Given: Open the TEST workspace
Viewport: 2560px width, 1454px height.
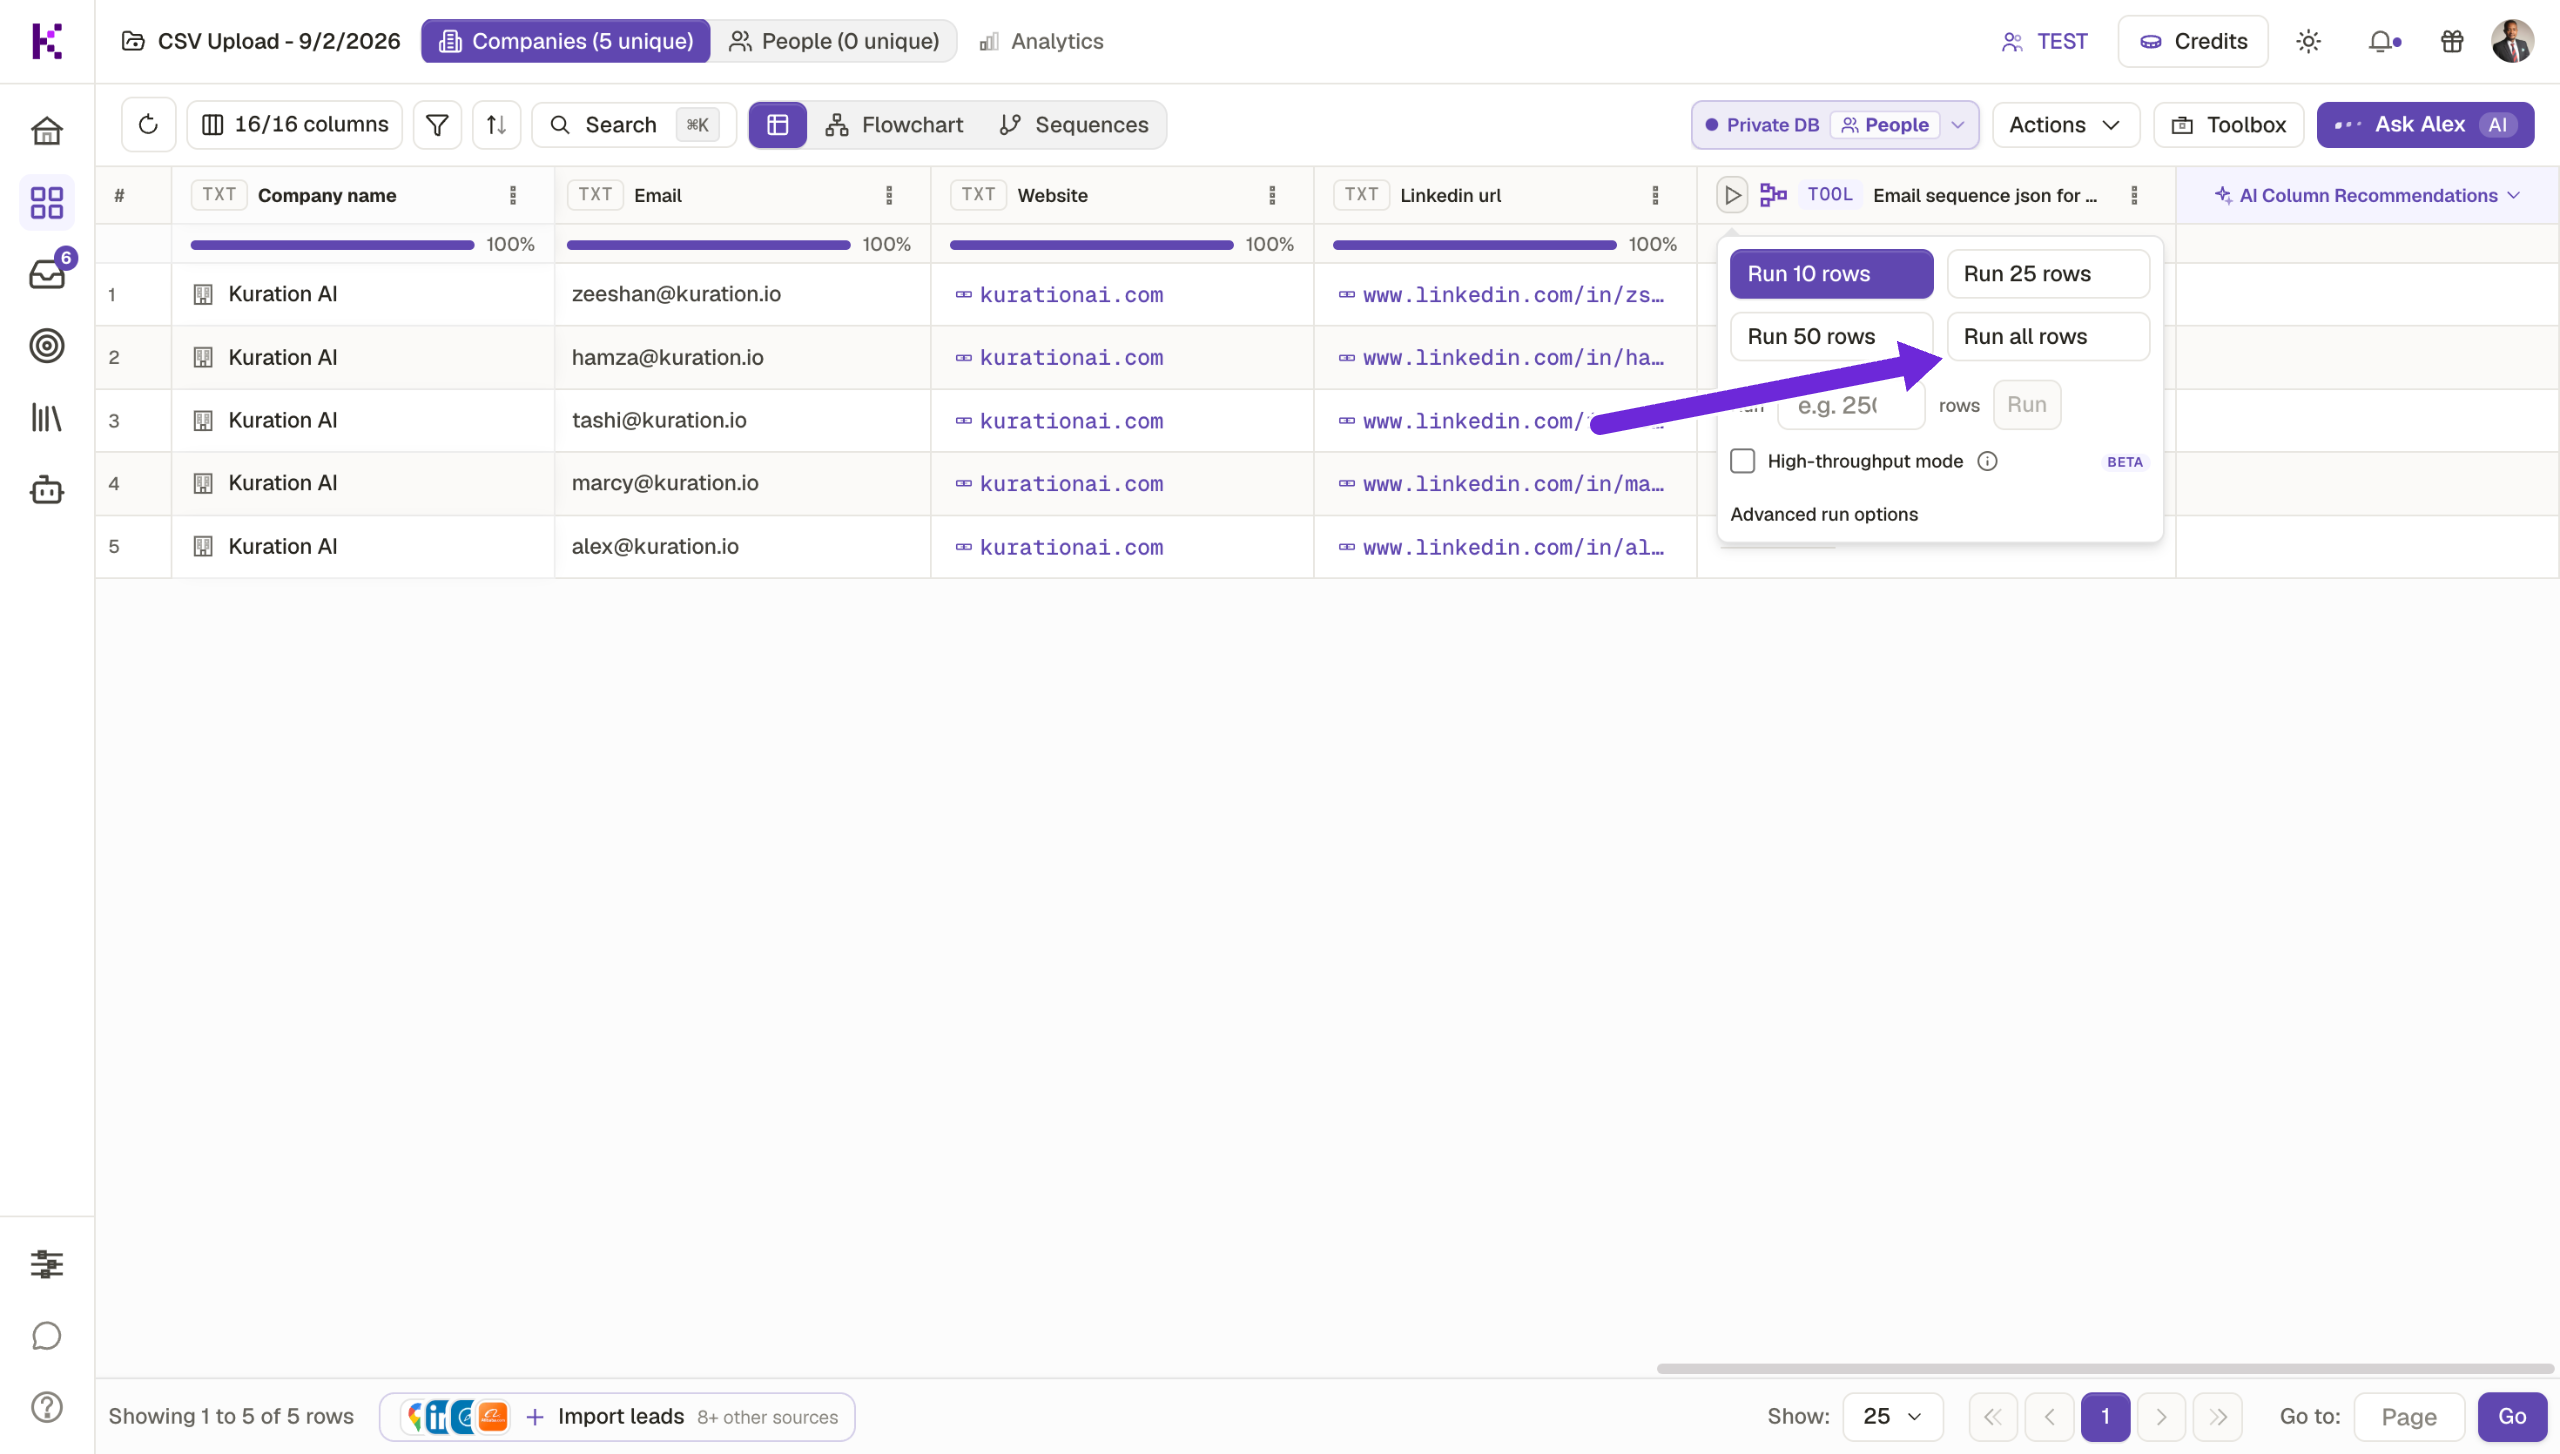Looking at the screenshot, I should point(2044,41).
